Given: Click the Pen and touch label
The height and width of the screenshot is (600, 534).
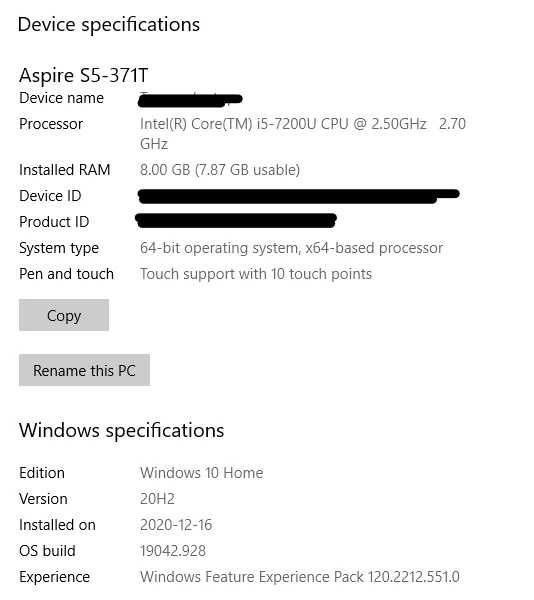Looking at the screenshot, I should 67,274.
